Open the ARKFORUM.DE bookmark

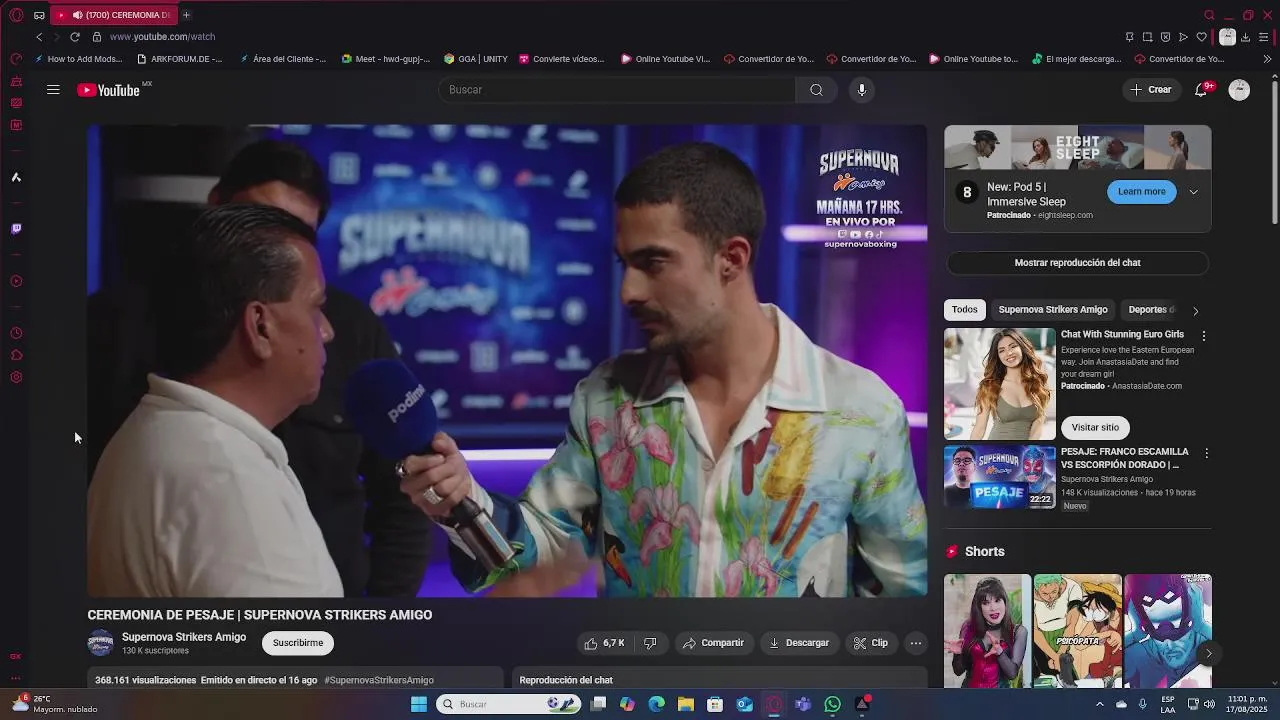[180, 59]
